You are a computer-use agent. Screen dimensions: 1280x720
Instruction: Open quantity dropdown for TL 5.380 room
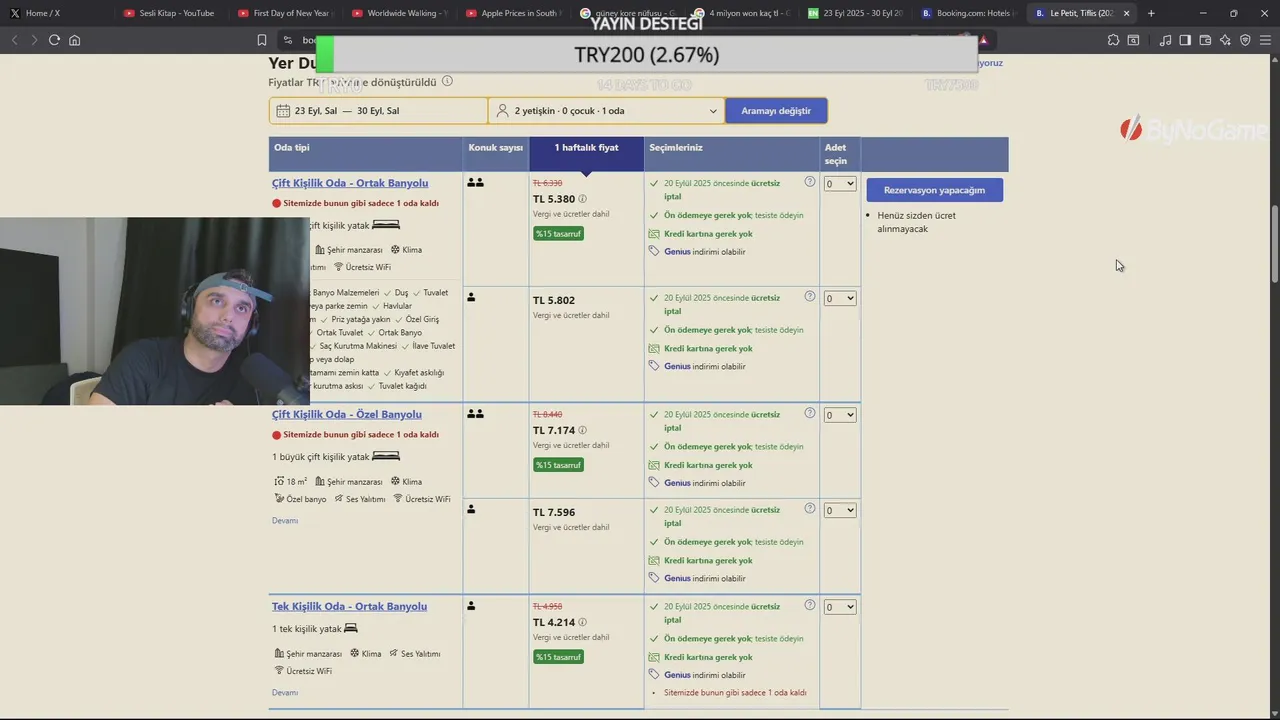[840, 184]
